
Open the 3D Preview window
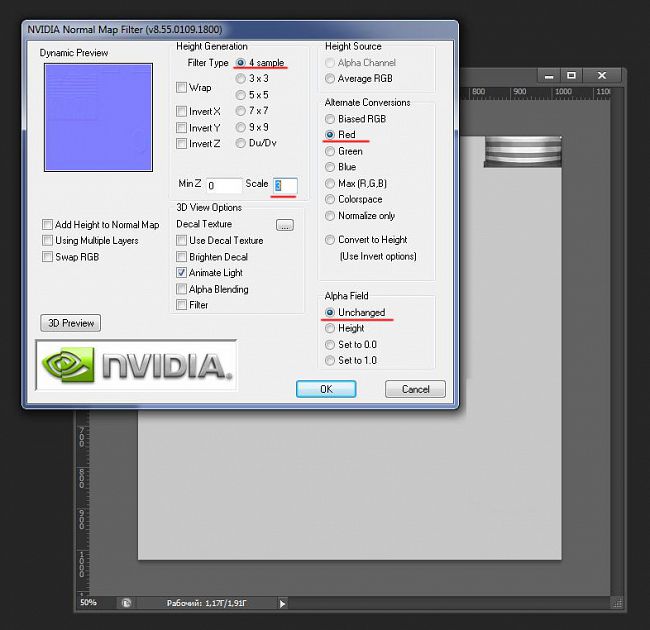[70, 323]
